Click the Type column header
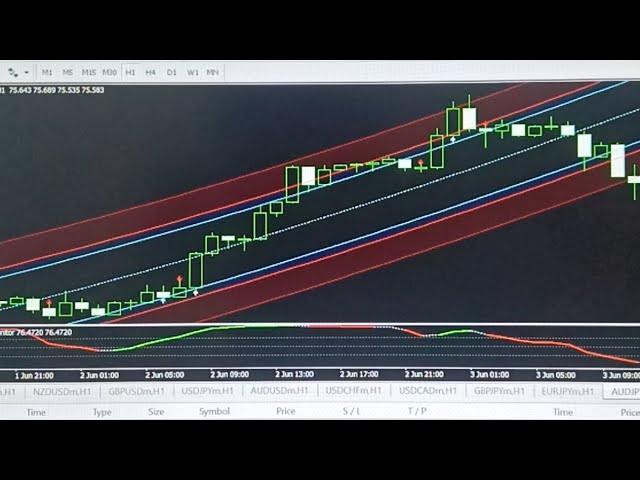 (x=102, y=411)
